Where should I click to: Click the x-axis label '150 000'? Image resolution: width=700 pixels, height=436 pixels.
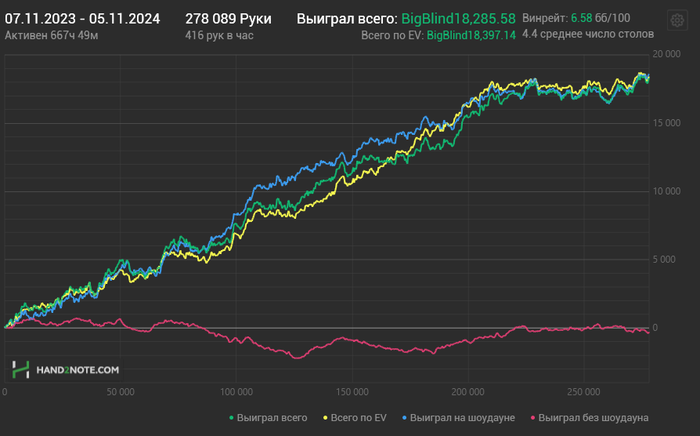(x=352, y=392)
